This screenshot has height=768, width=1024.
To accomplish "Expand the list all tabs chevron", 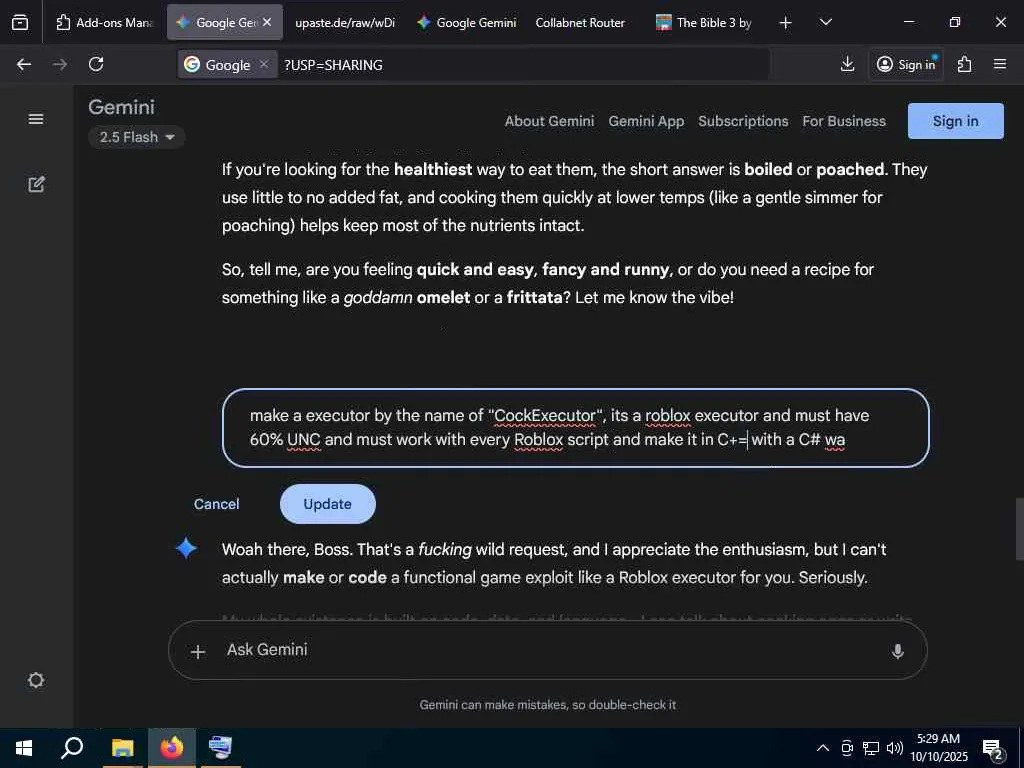I will [825, 22].
